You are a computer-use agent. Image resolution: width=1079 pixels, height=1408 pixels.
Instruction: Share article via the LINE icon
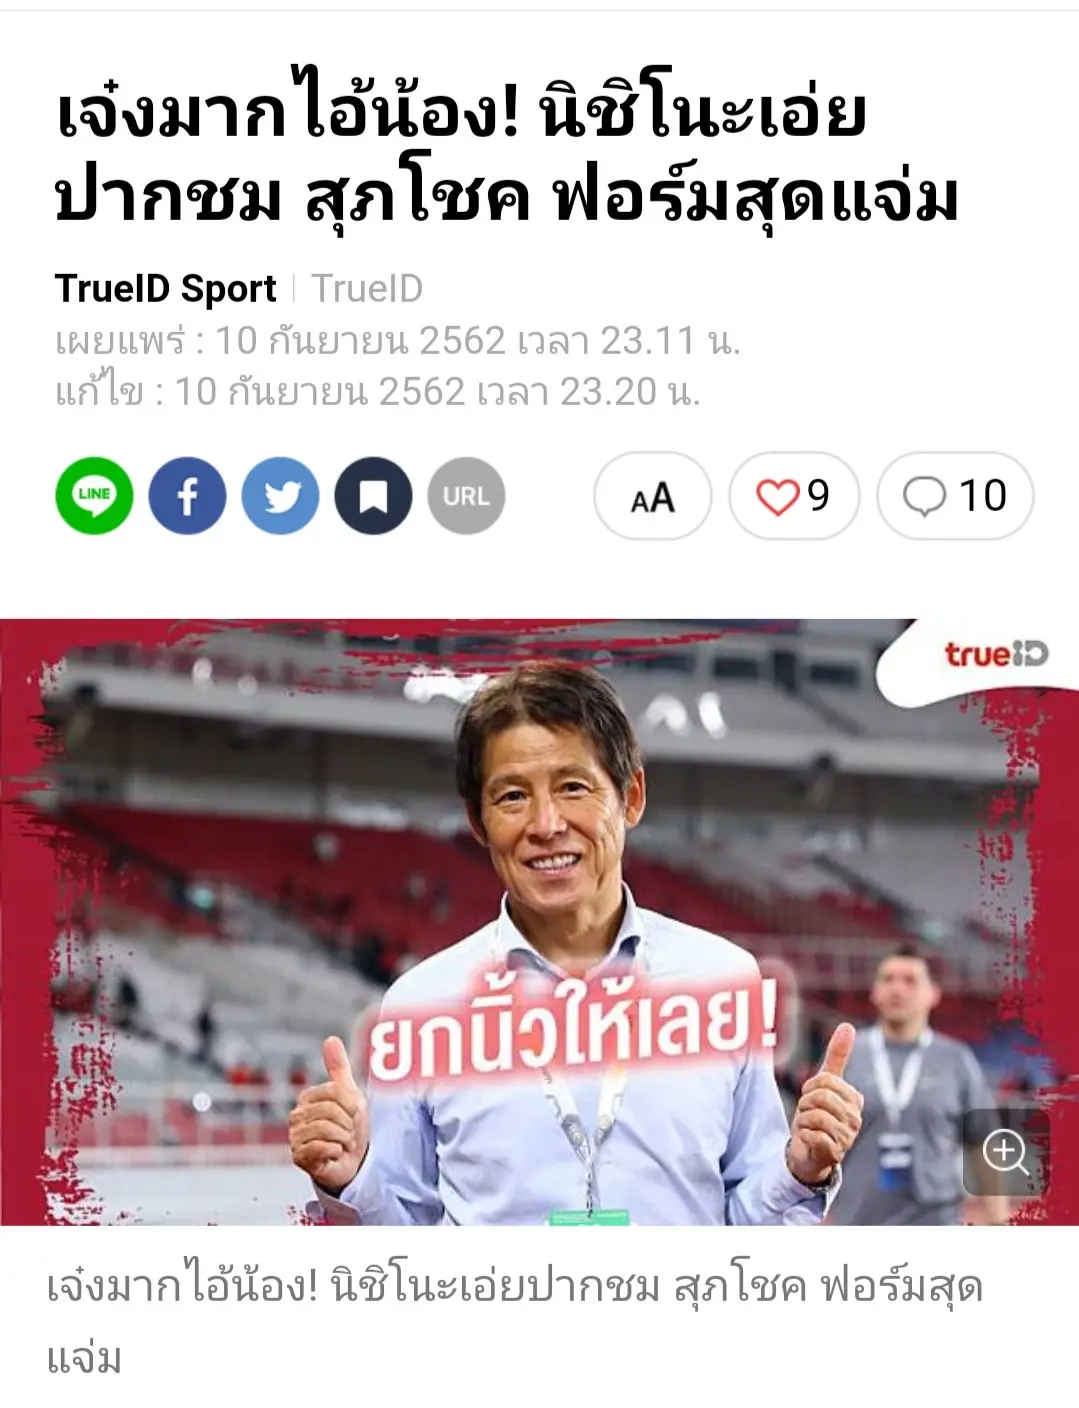click(x=94, y=496)
